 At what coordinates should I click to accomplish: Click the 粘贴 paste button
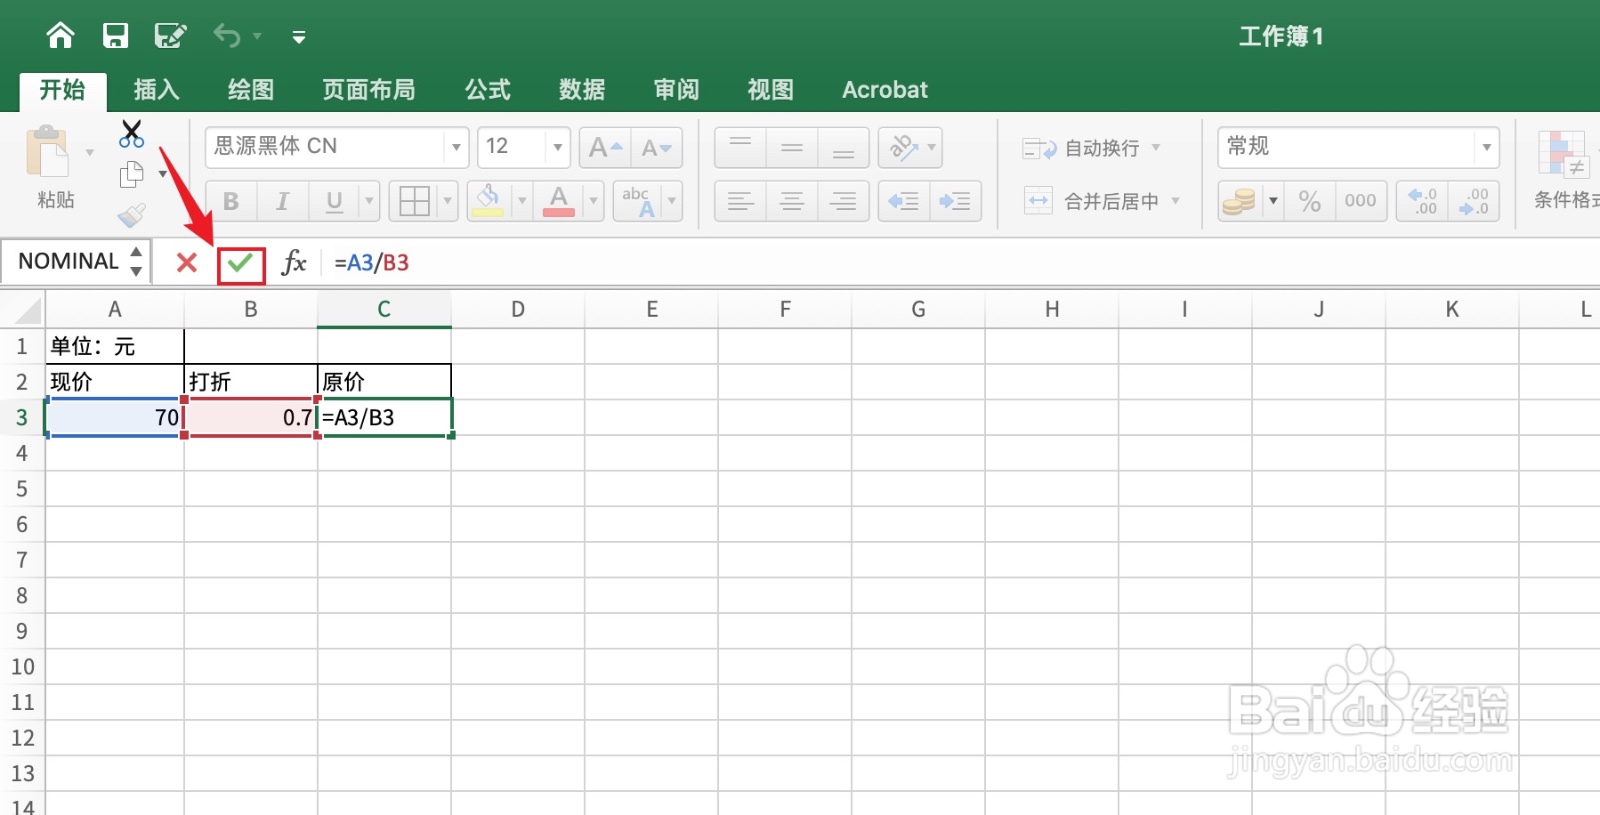49,167
